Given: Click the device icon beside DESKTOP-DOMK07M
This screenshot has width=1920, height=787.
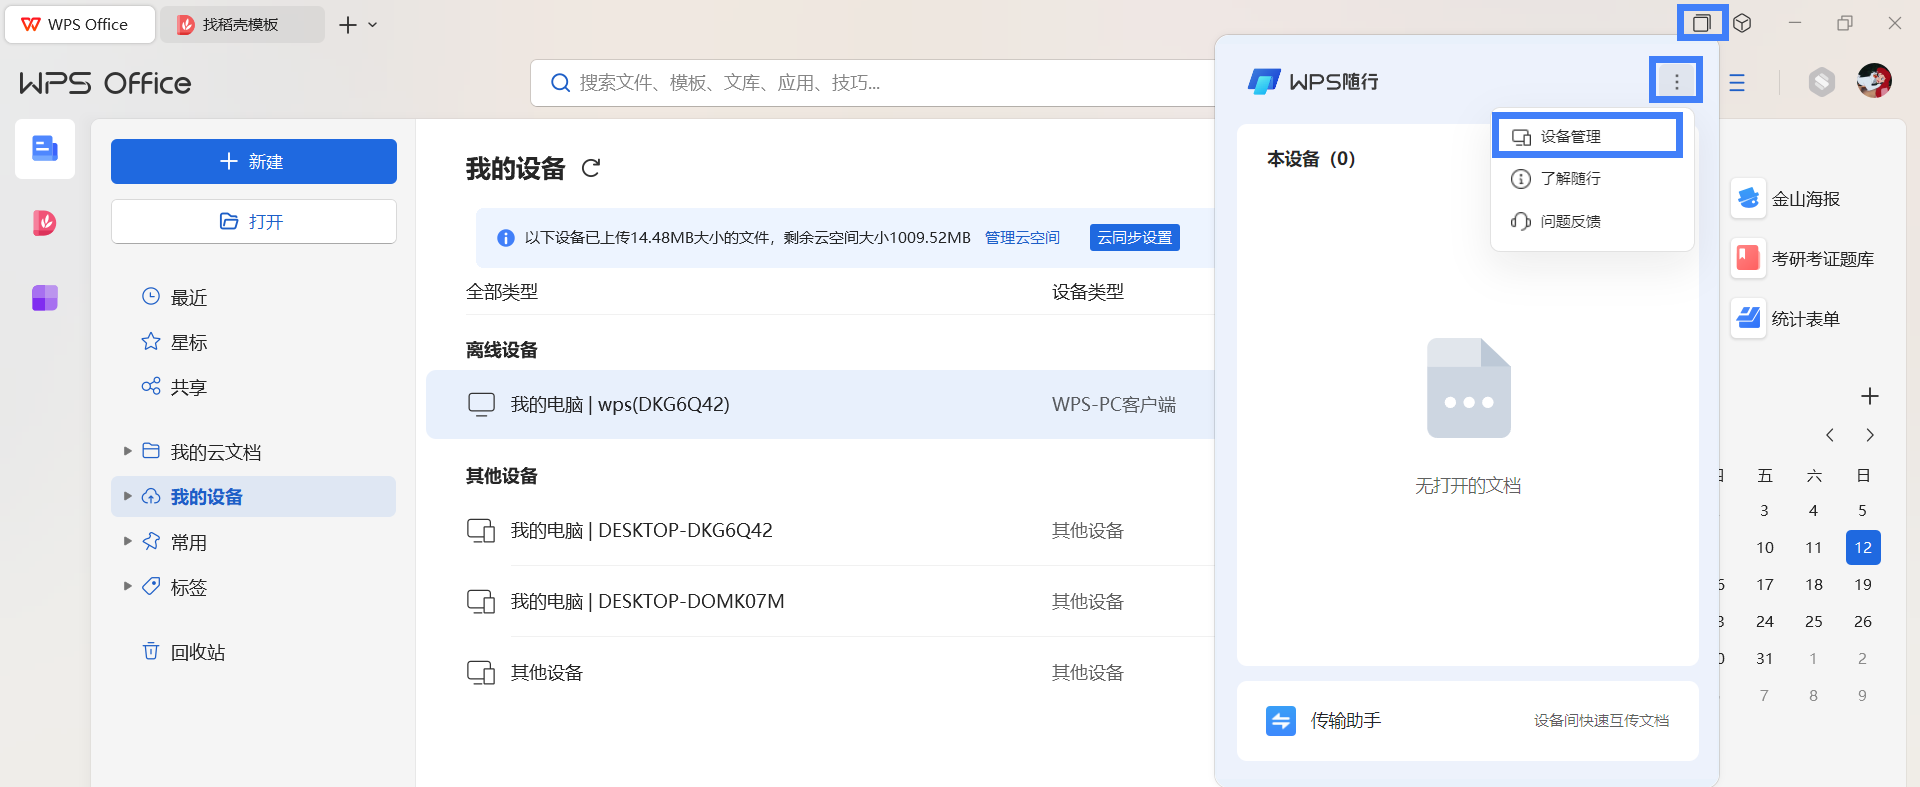Looking at the screenshot, I should 482,601.
